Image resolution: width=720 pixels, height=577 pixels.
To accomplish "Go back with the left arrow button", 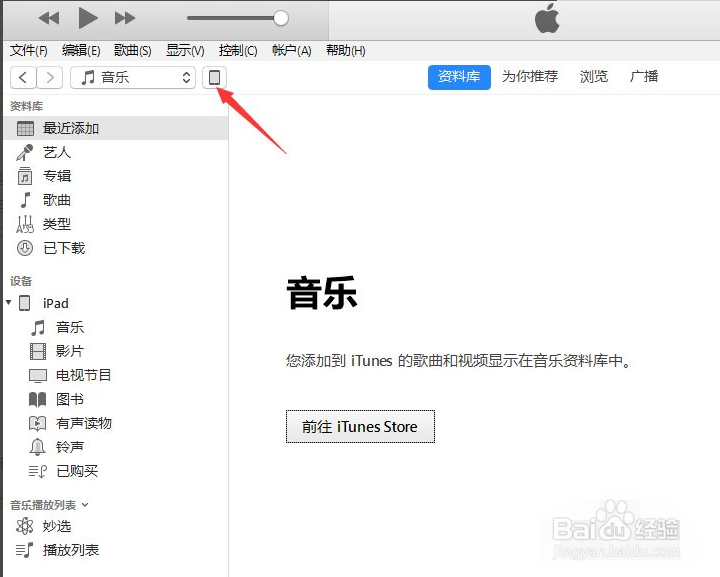I will point(23,77).
